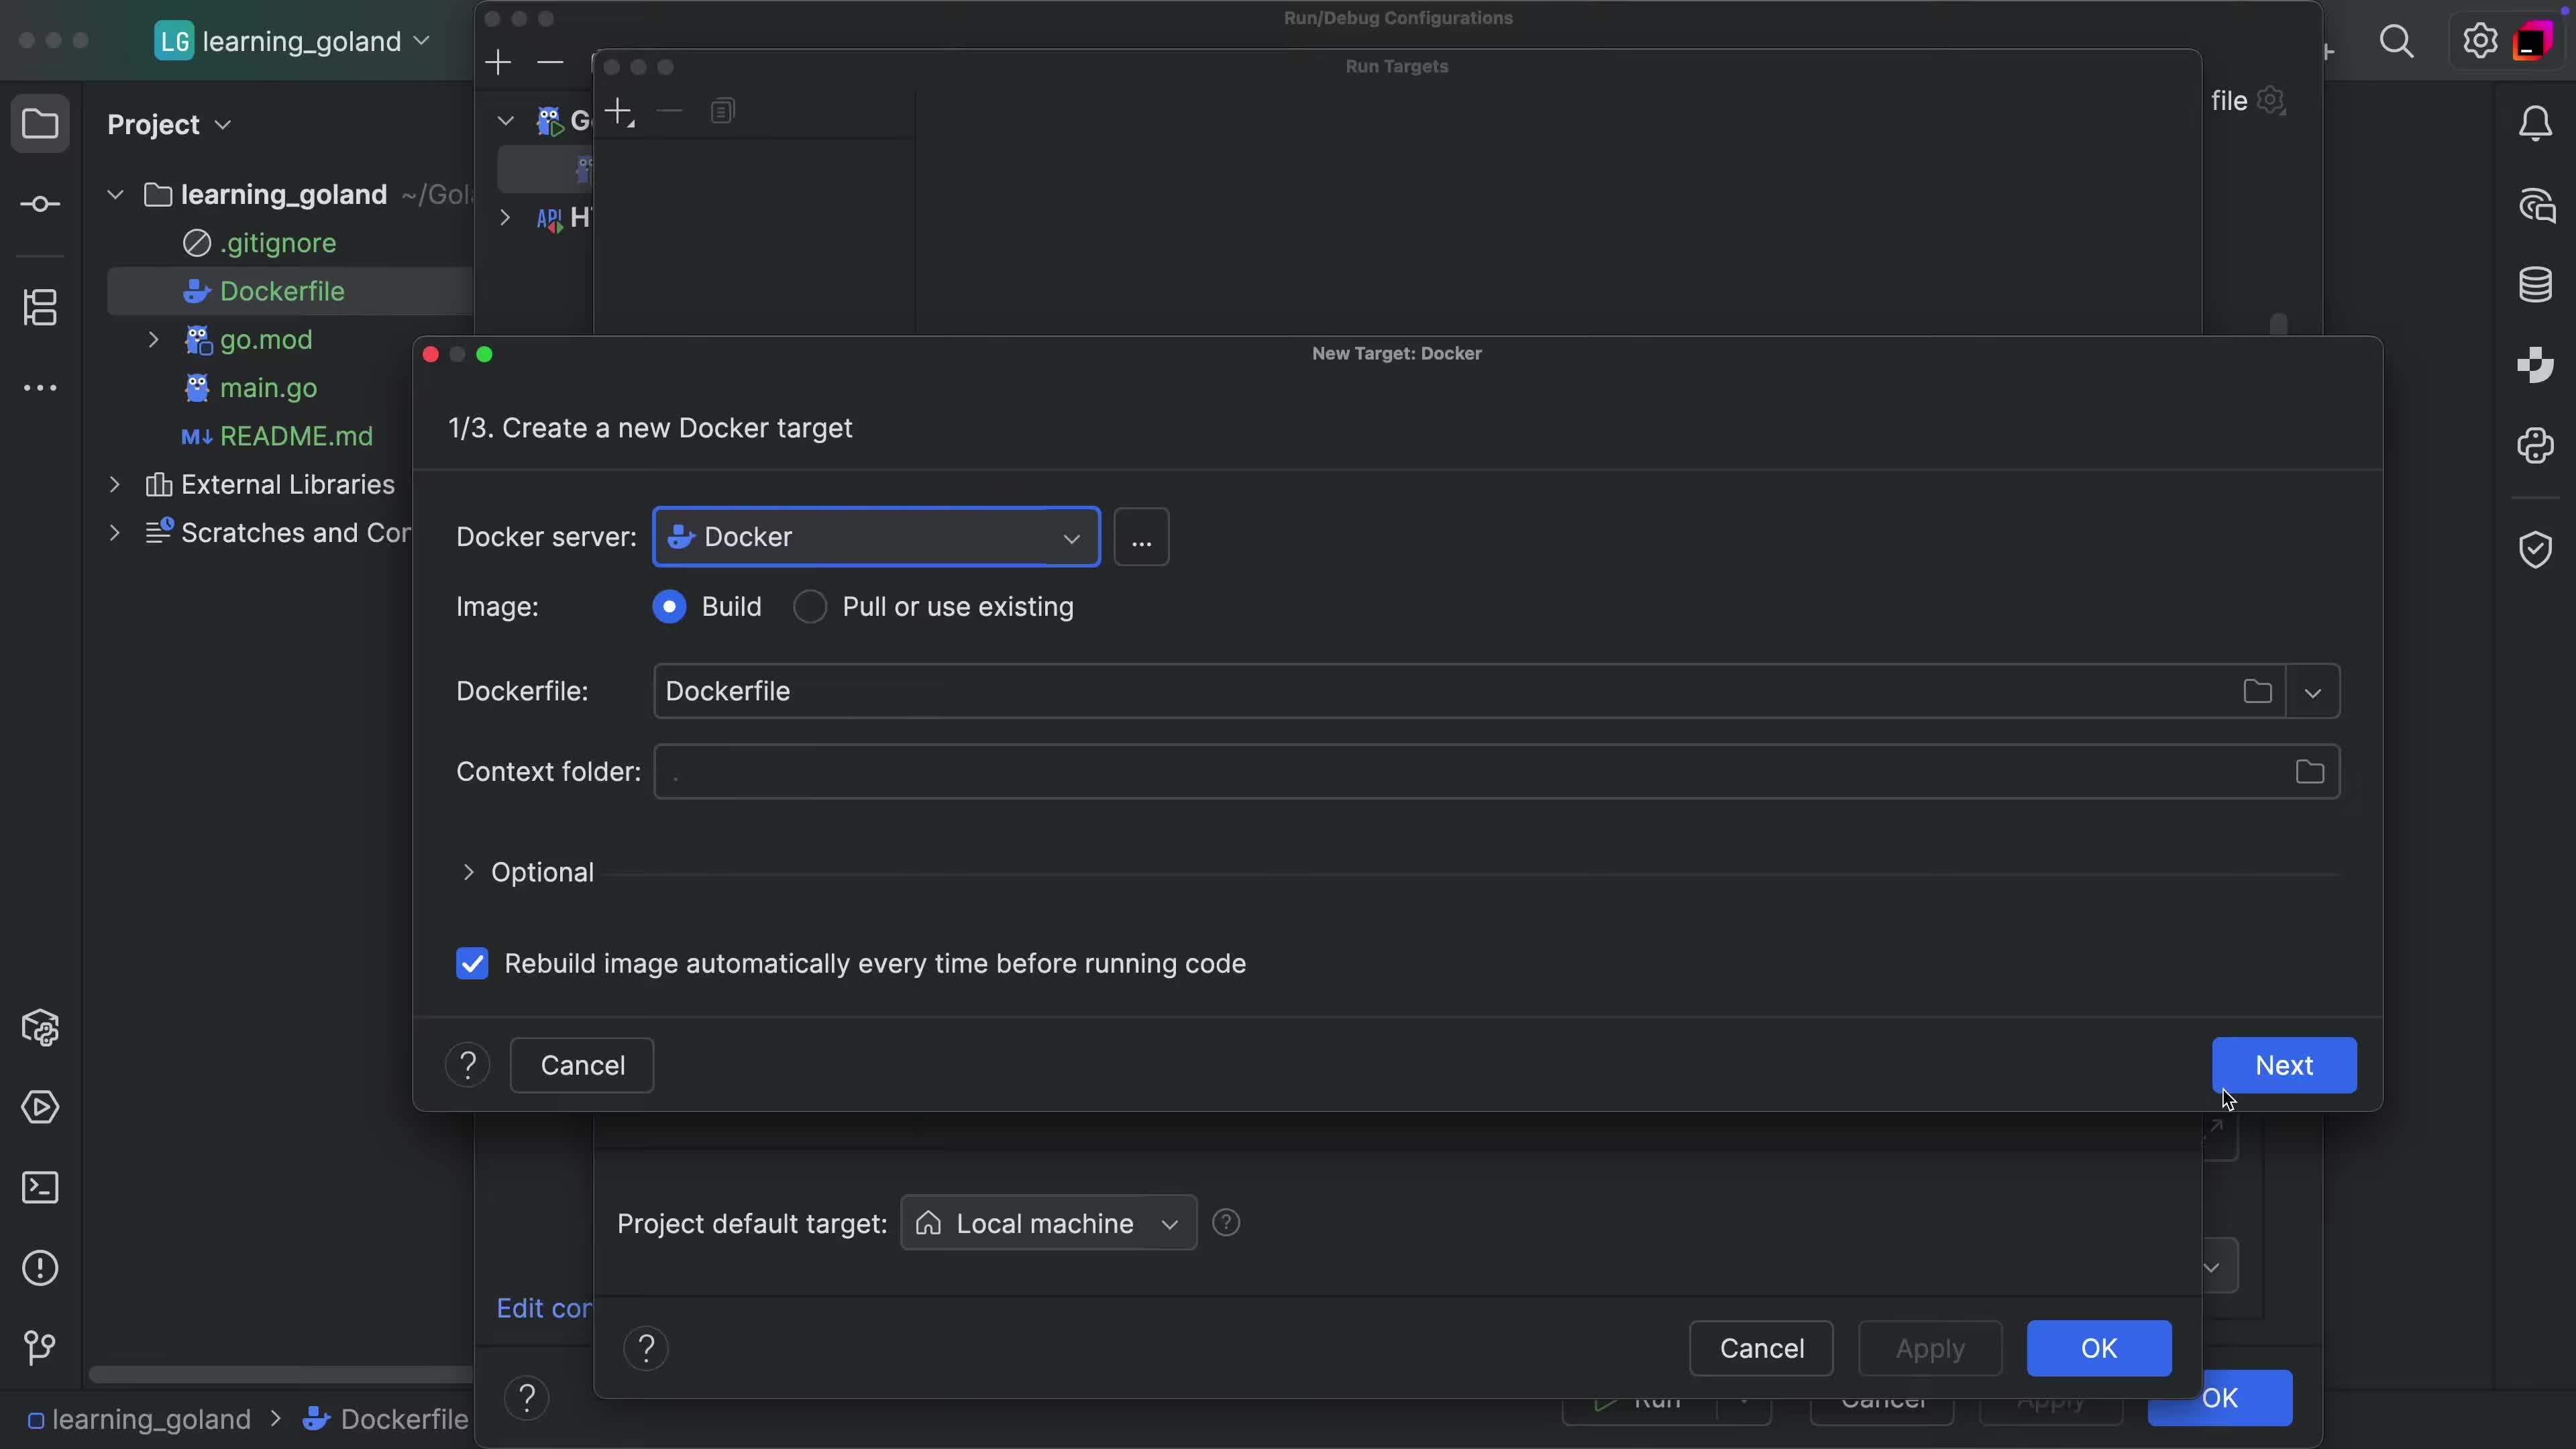Open the Terminal tool window
The width and height of the screenshot is (2576, 1449).
coord(41,1187)
